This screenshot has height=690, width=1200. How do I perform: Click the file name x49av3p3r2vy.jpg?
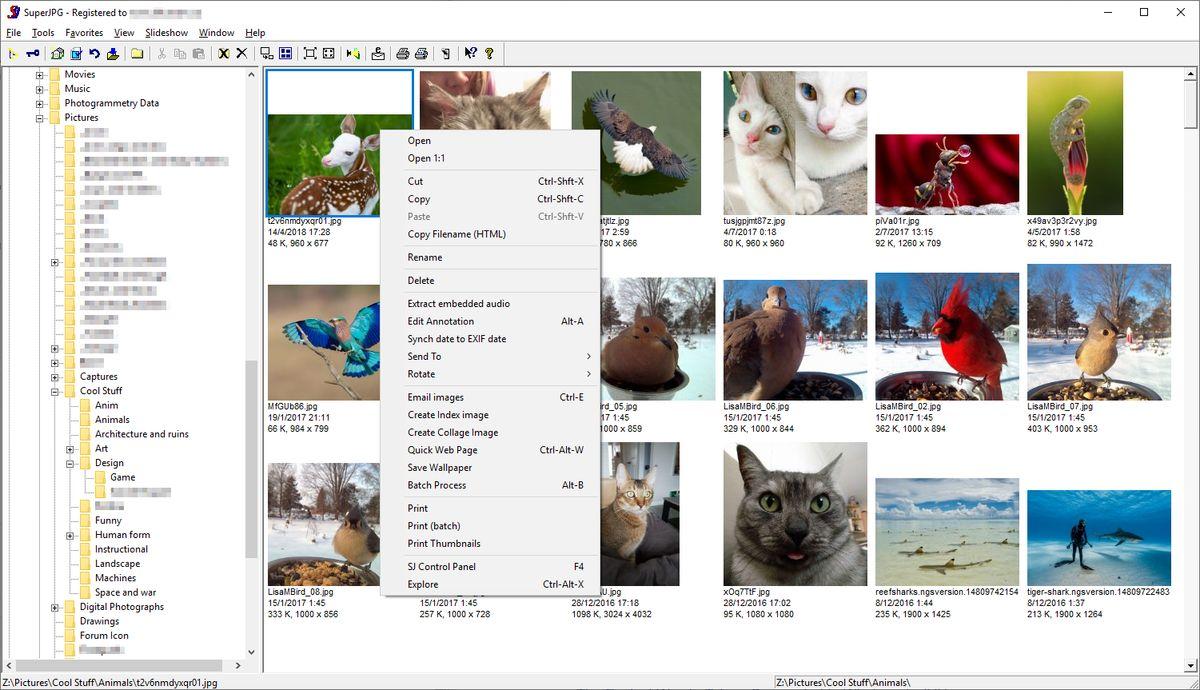pyautogui.click(x=1061, y=221)
